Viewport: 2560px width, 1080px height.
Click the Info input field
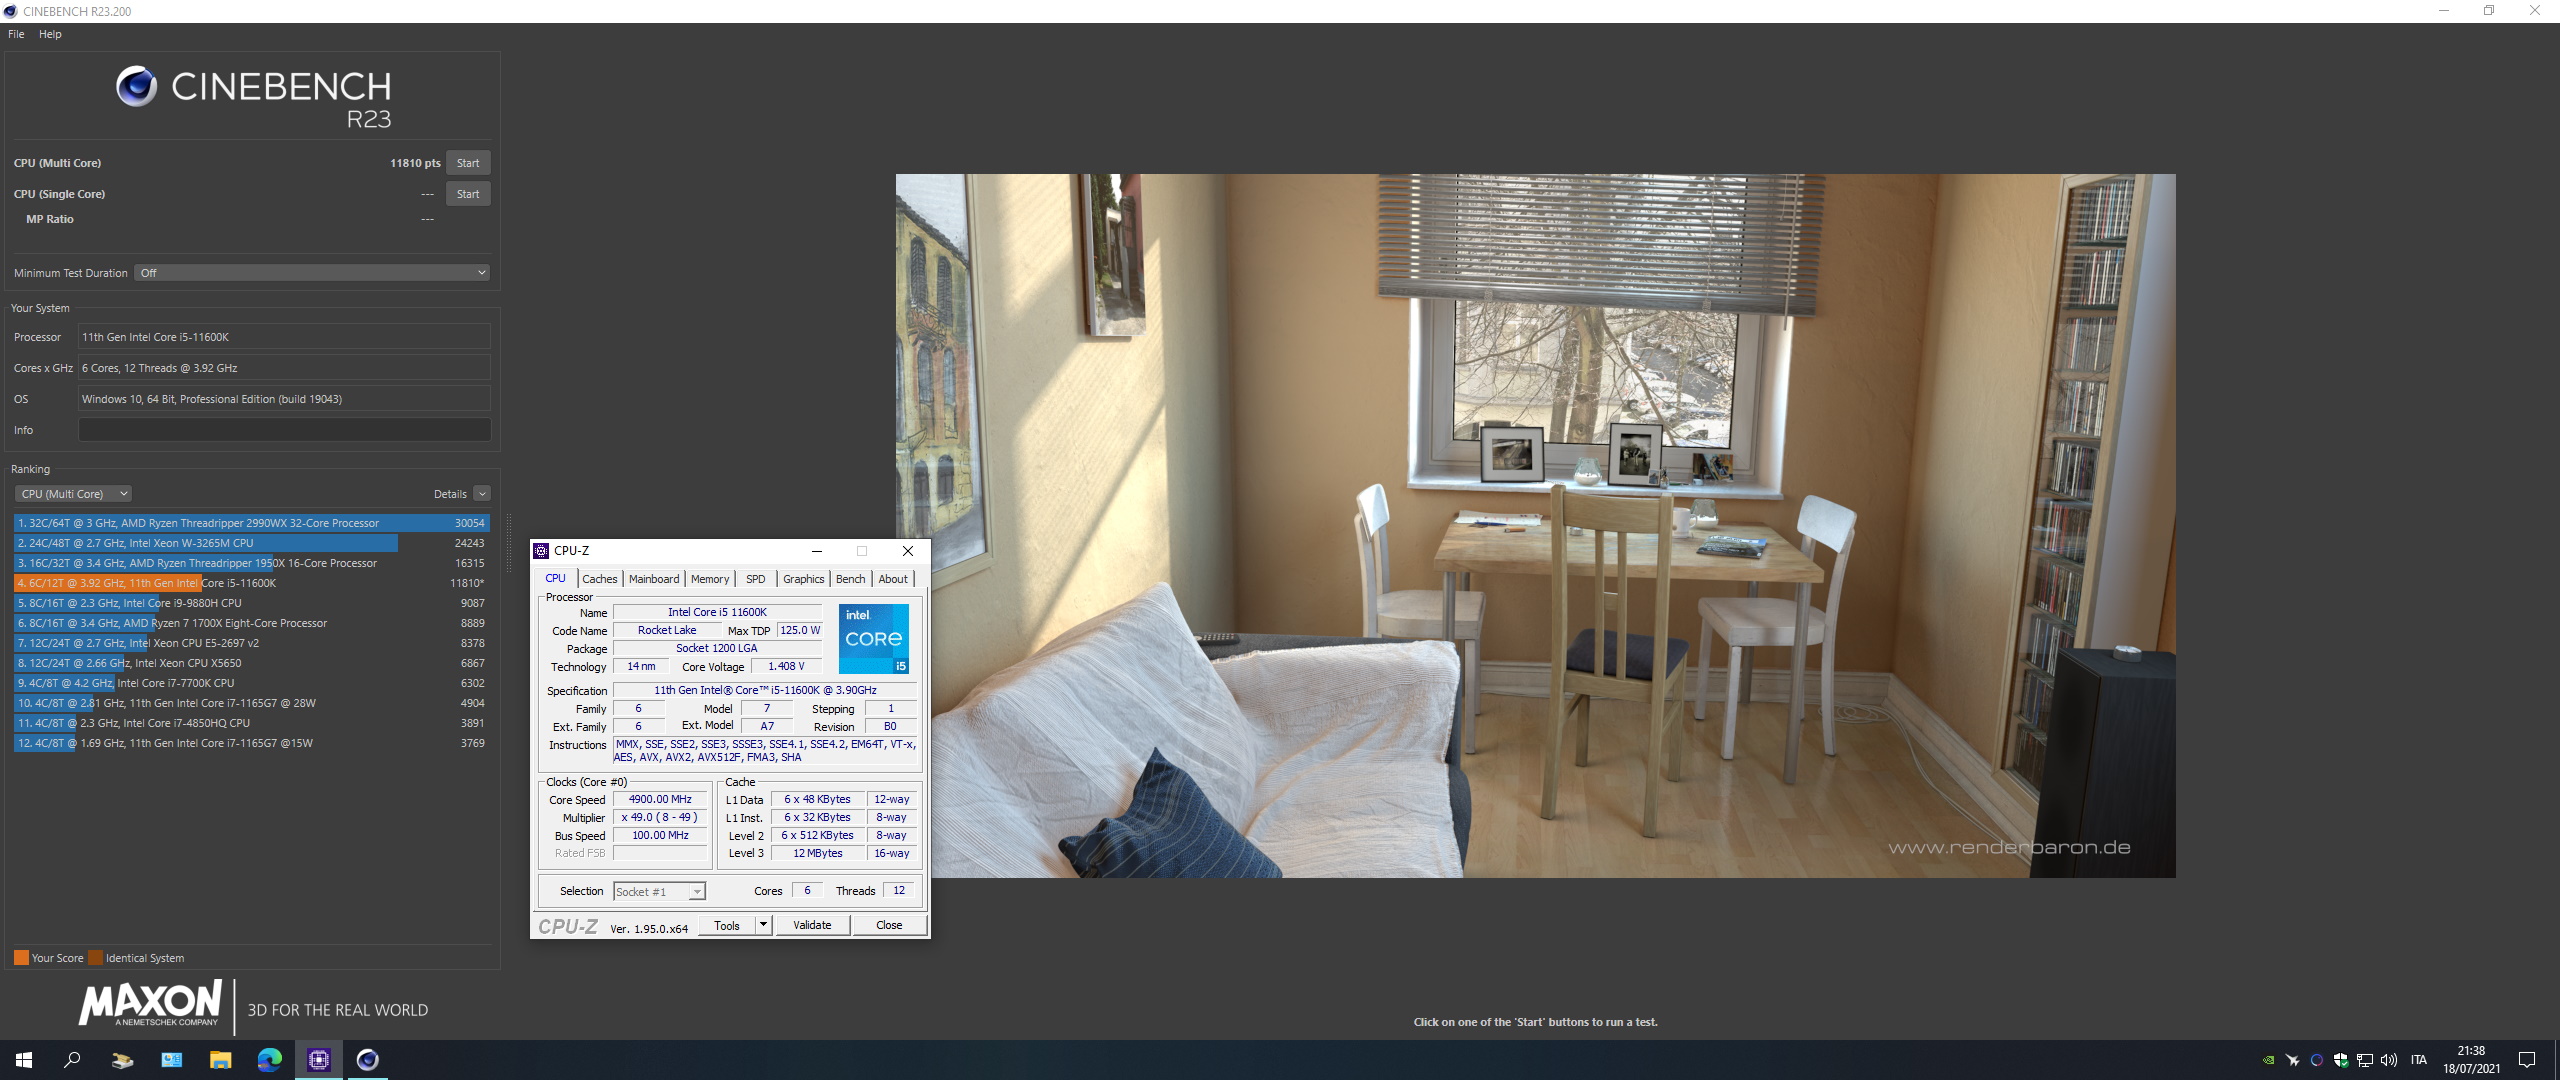[x=285, y=430]
